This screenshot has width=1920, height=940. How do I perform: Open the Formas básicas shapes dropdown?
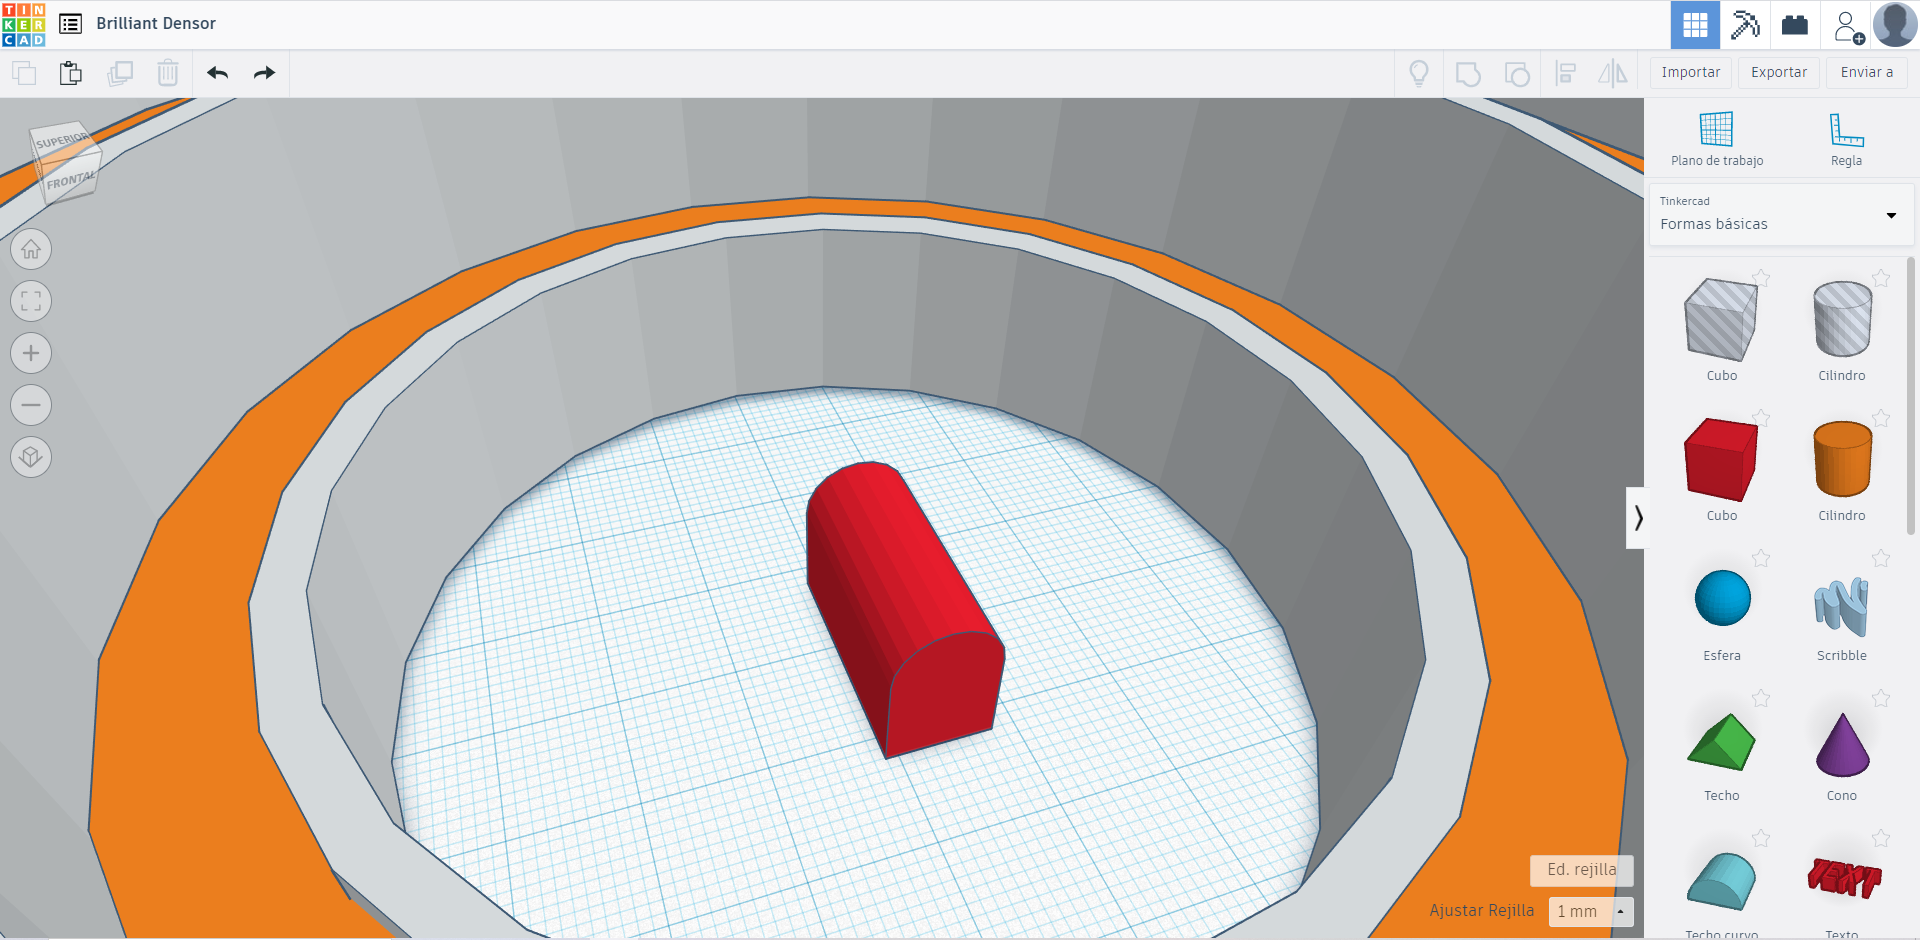(1781, 214)
